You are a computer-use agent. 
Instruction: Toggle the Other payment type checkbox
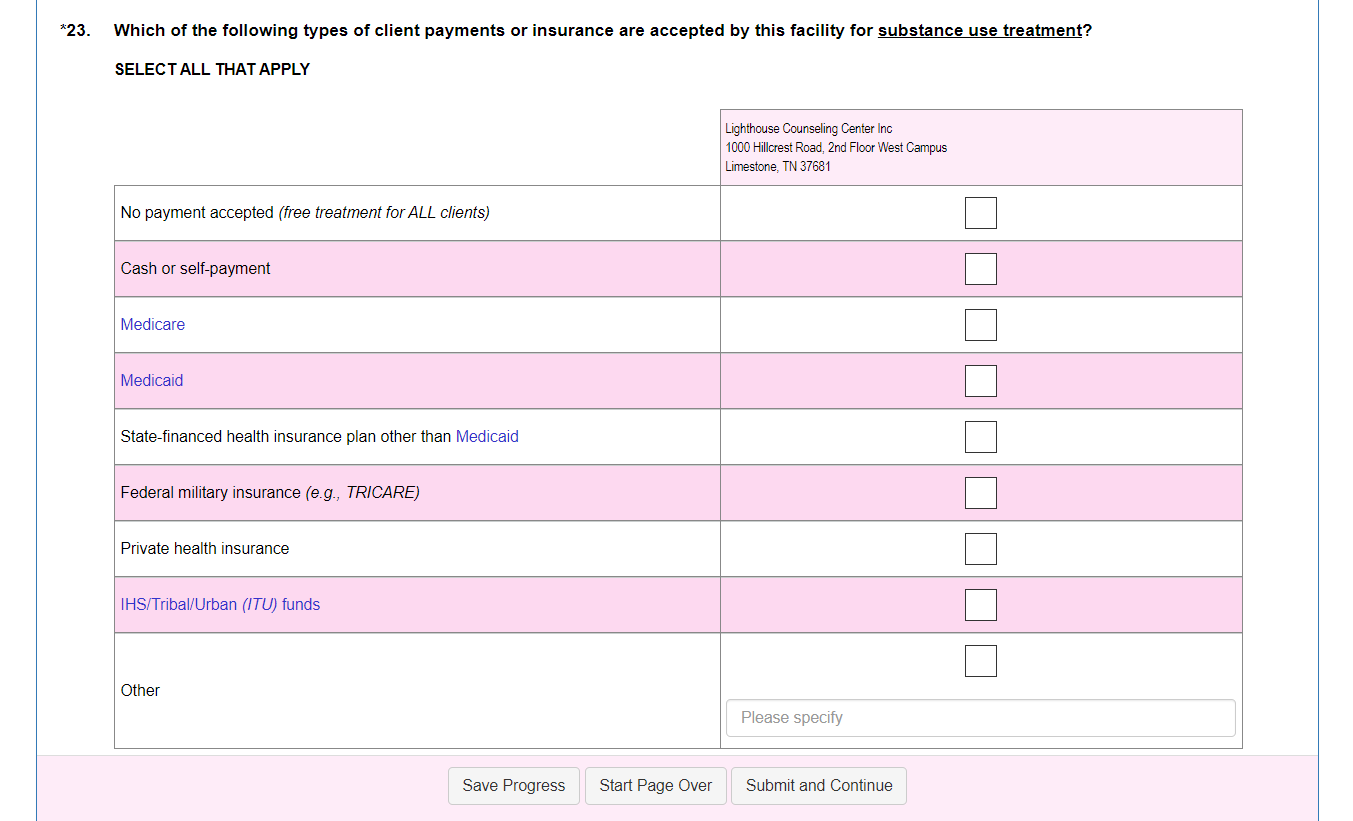(980, 661)
